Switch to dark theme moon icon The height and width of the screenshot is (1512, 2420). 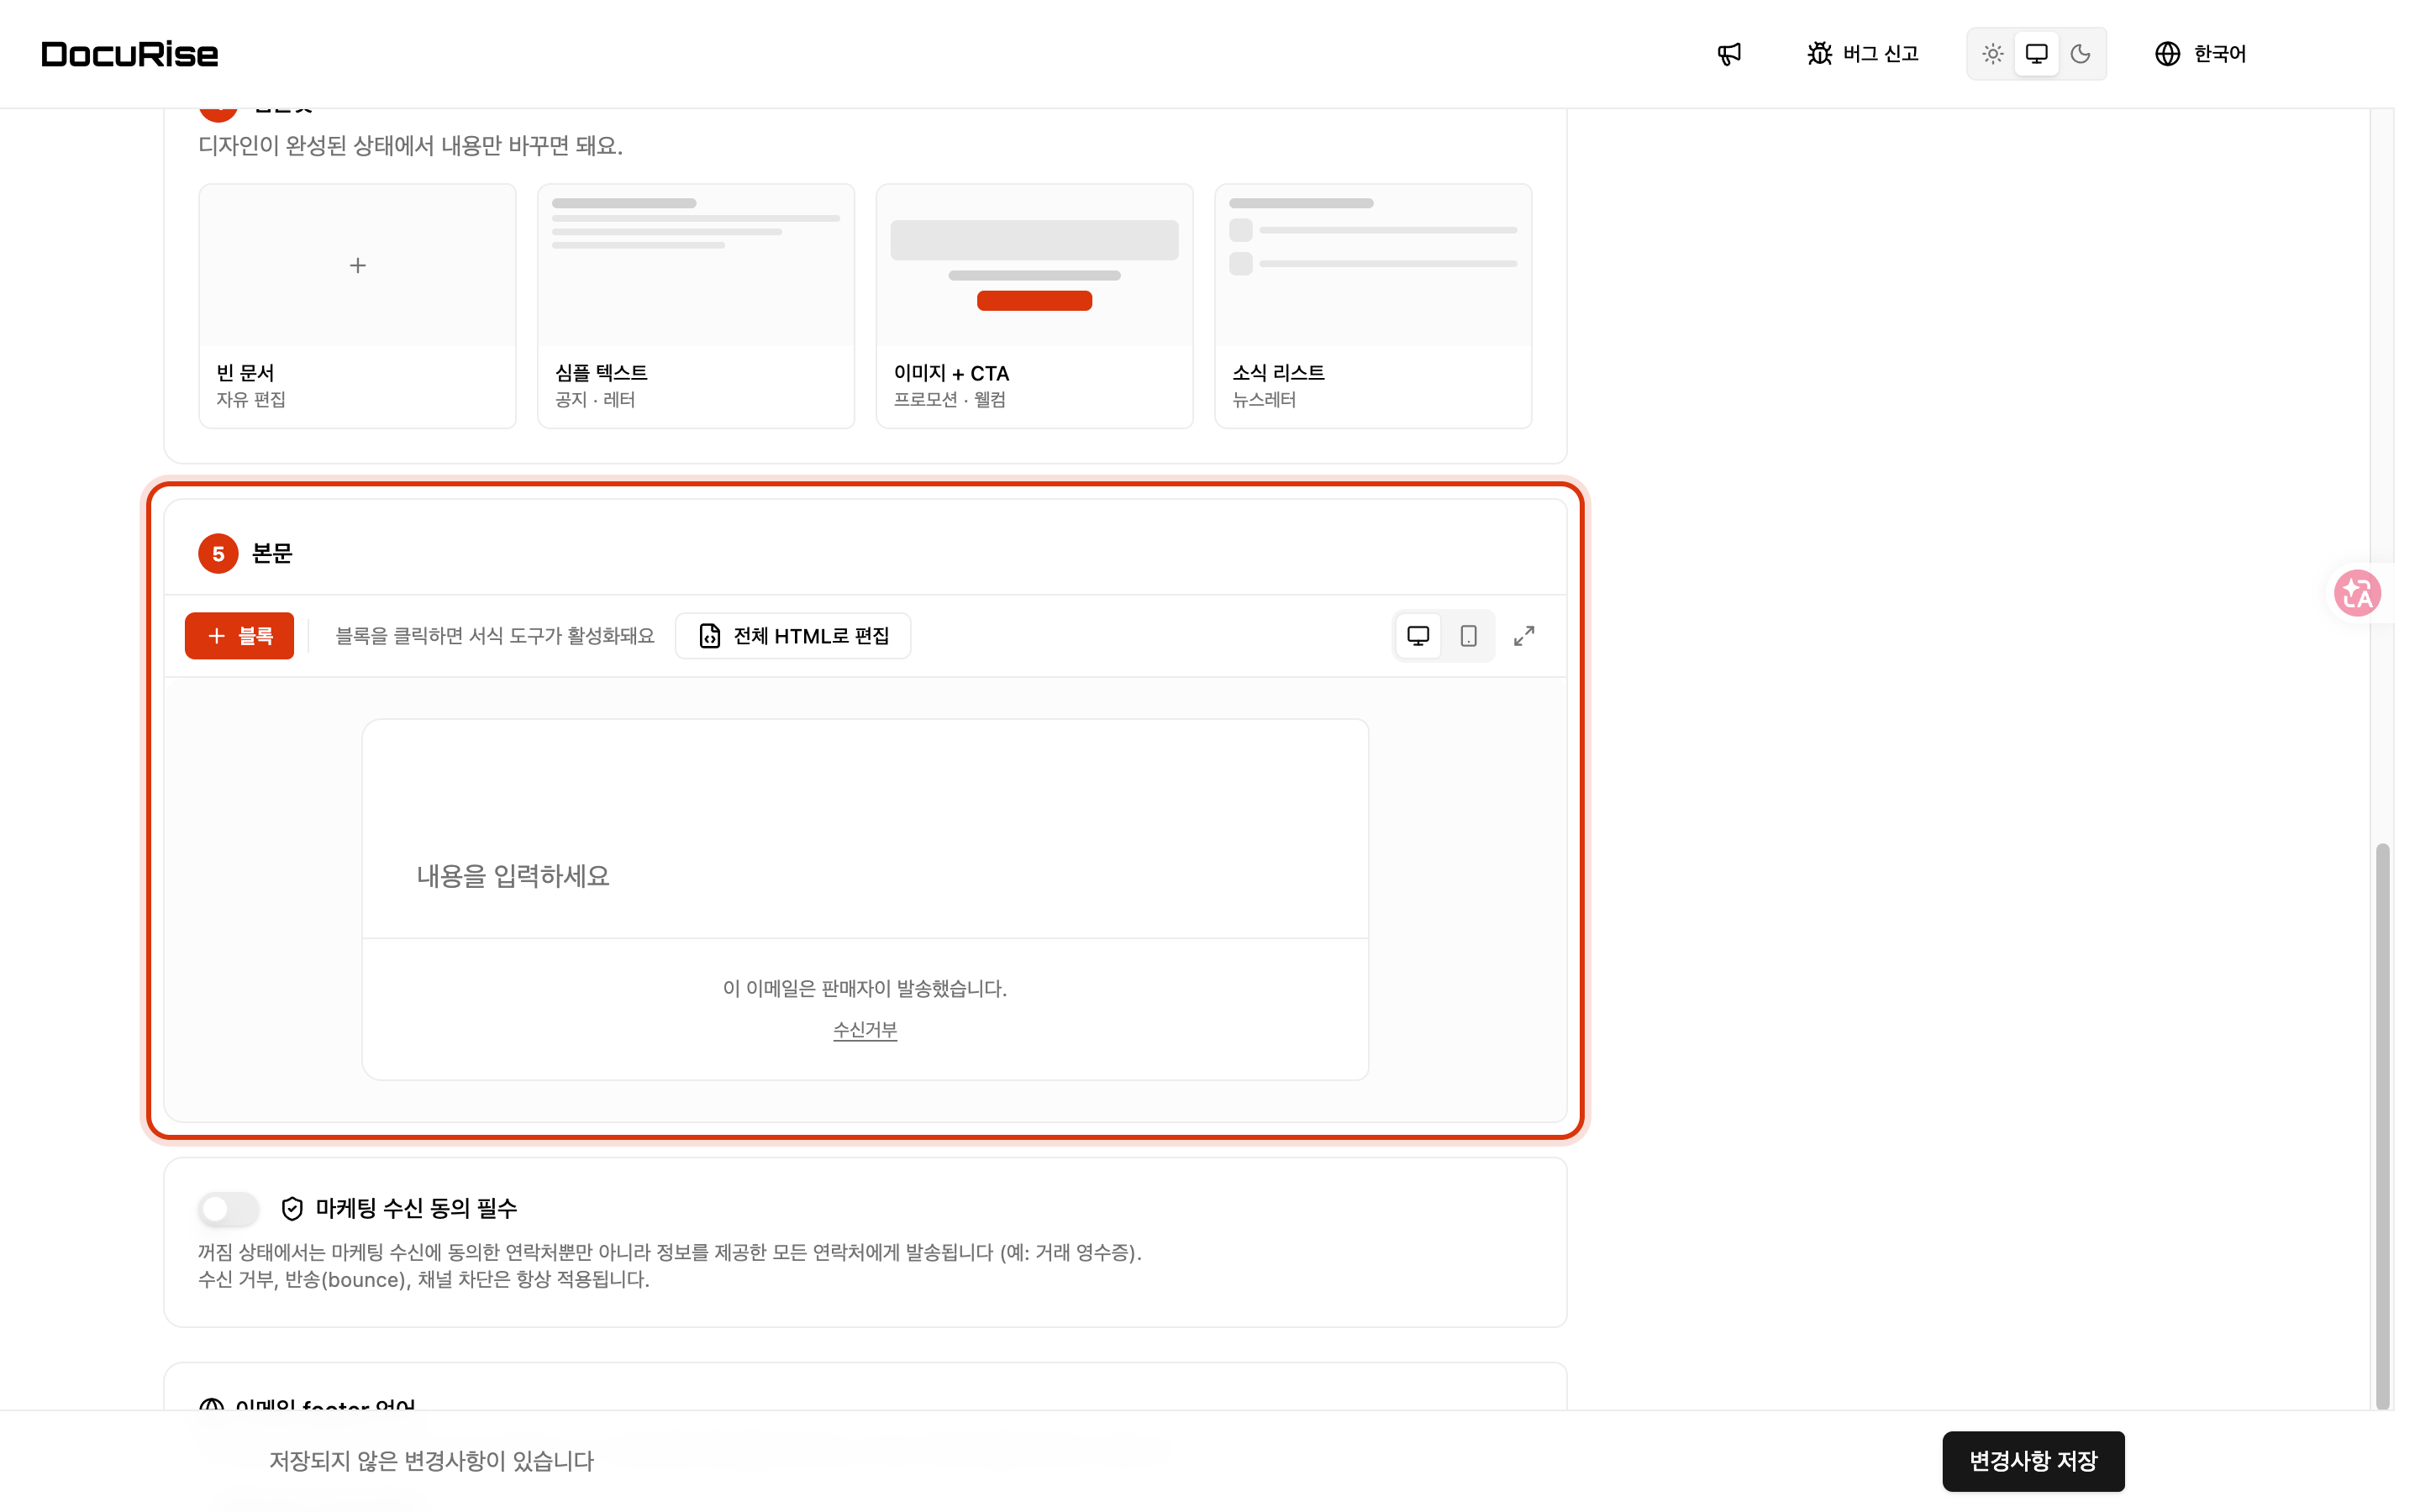coord(2080,54)
